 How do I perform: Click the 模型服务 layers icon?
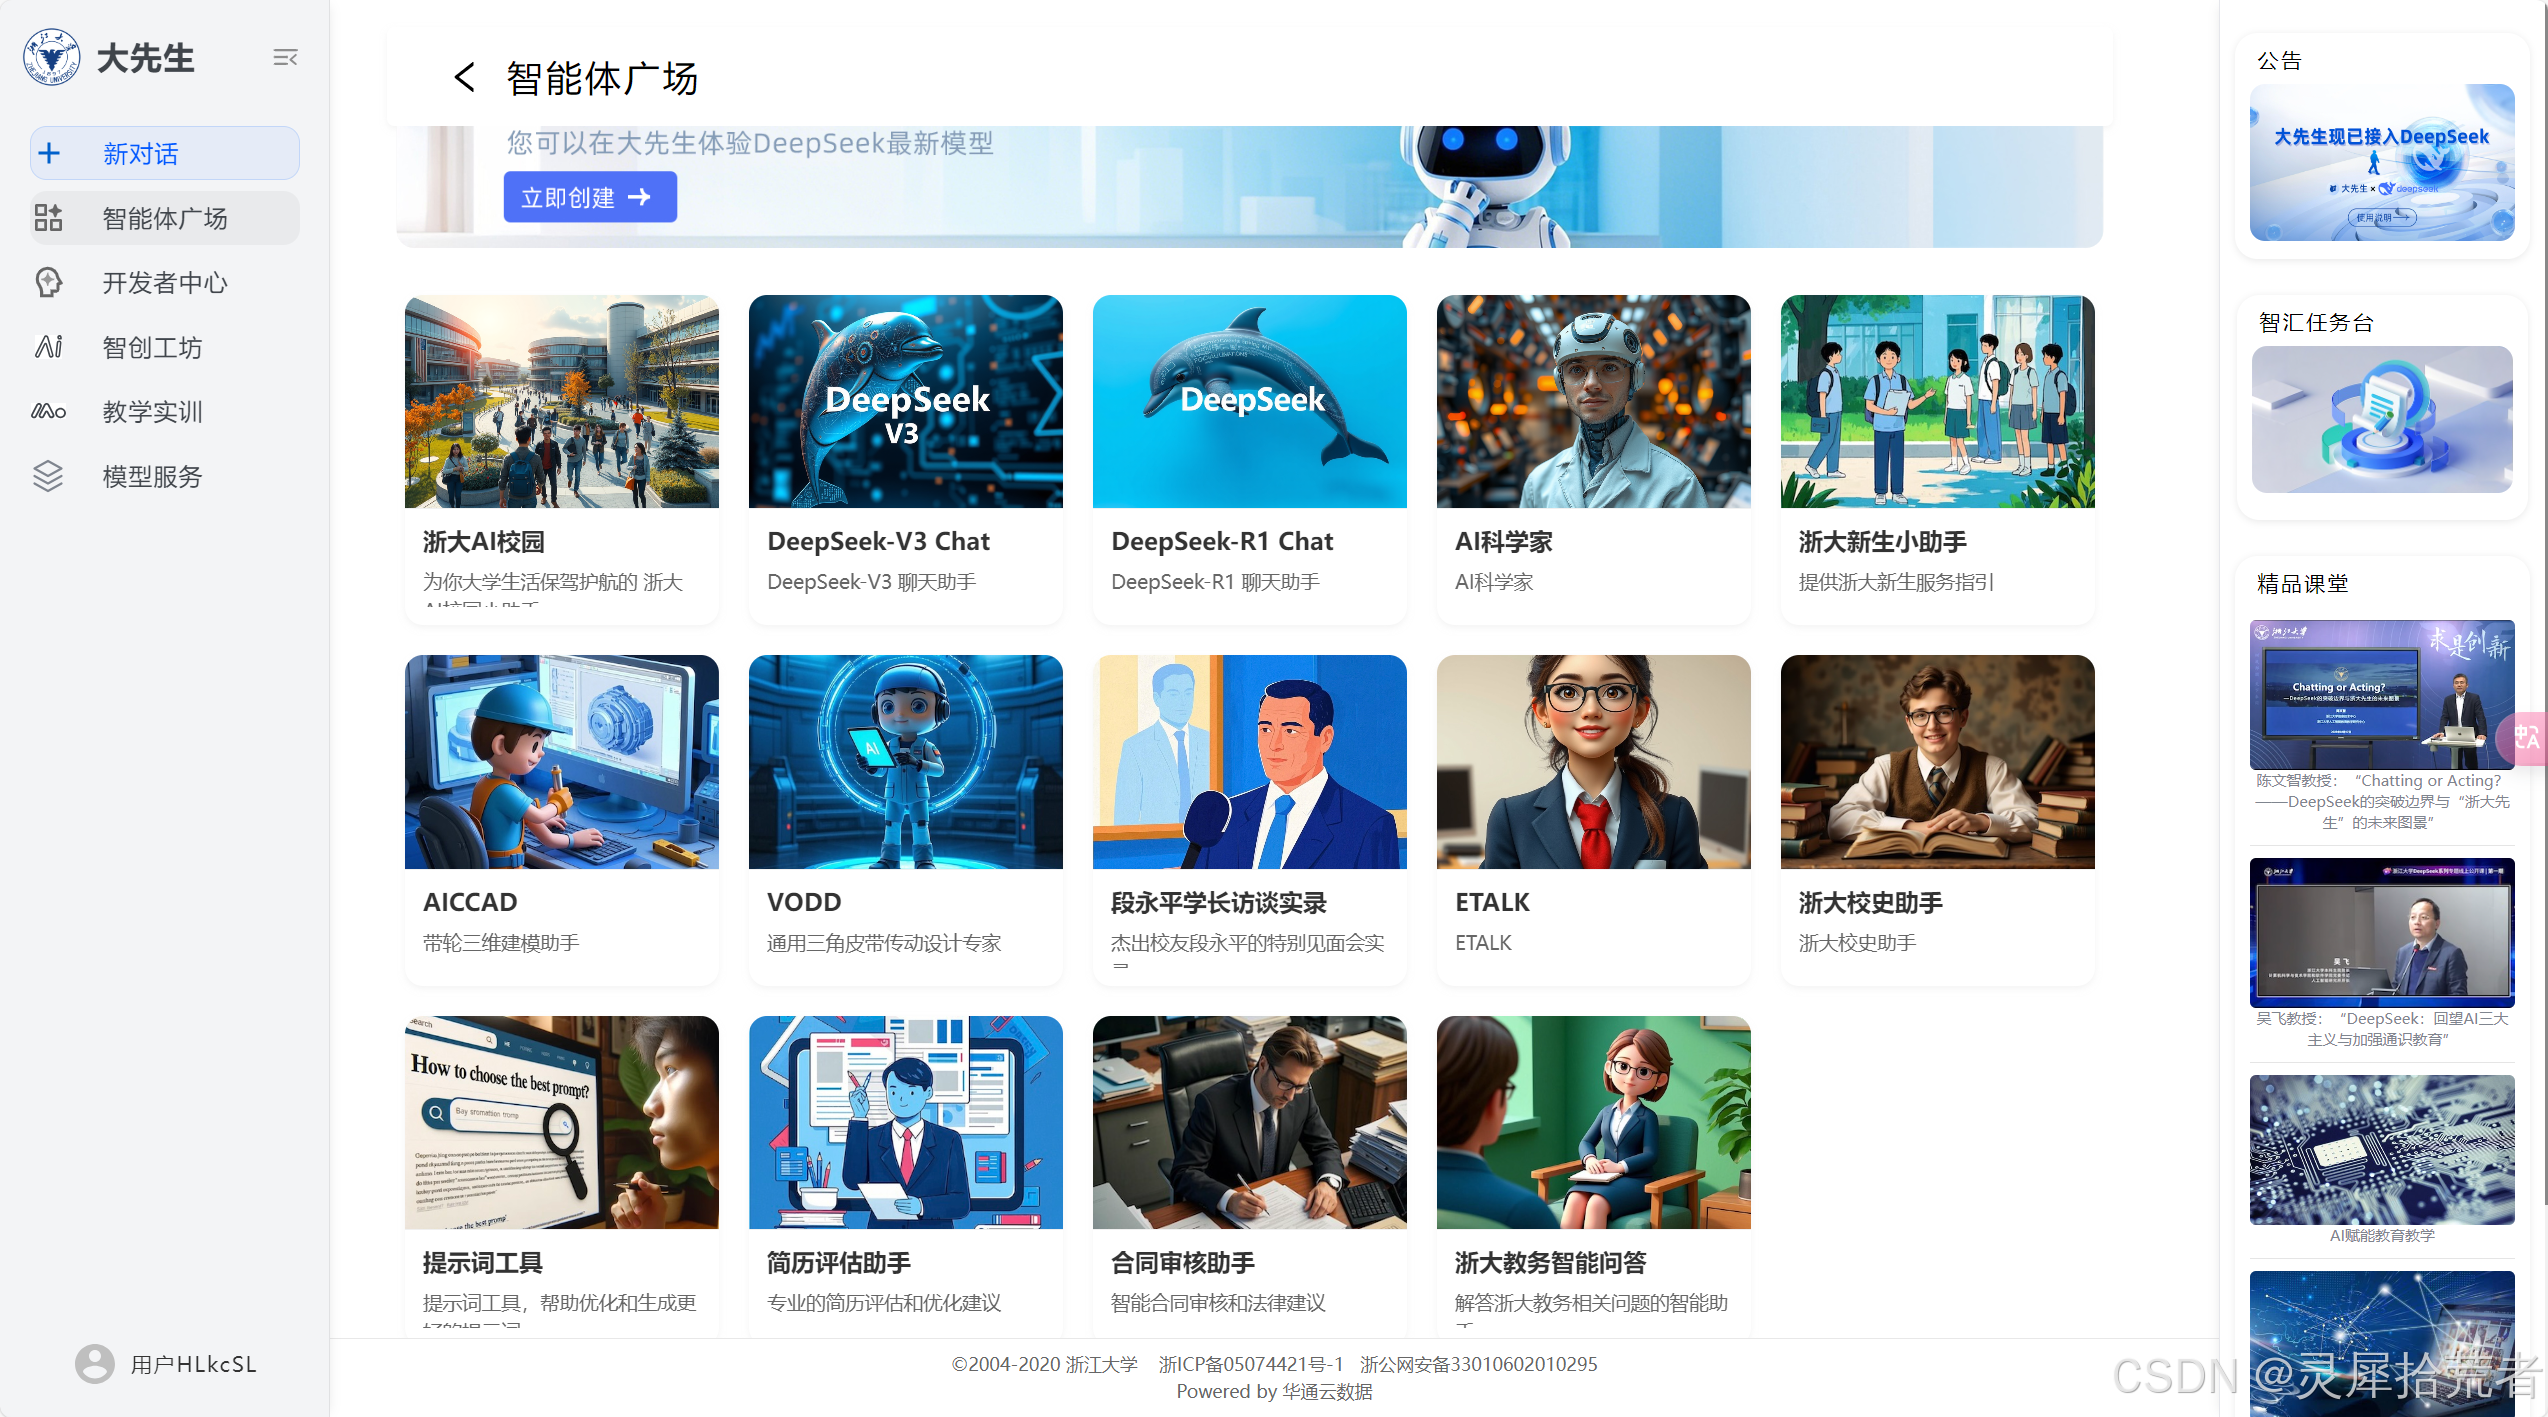[48, 476]
